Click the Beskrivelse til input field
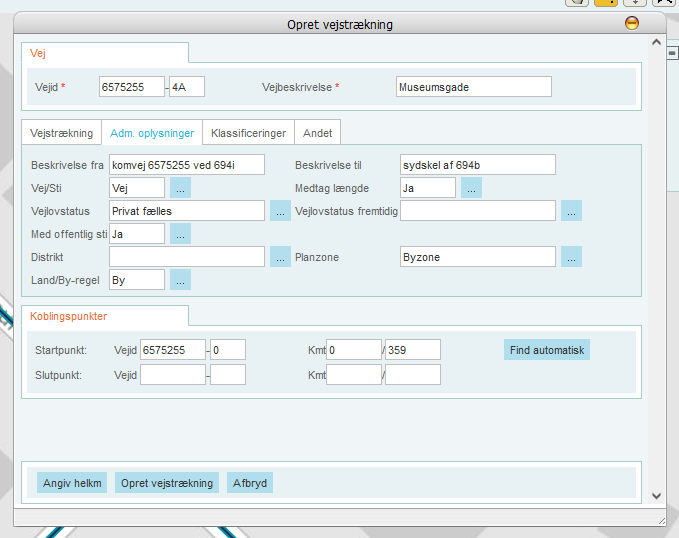The width and height of the screenshot is (679, 538). coord(477,164)
